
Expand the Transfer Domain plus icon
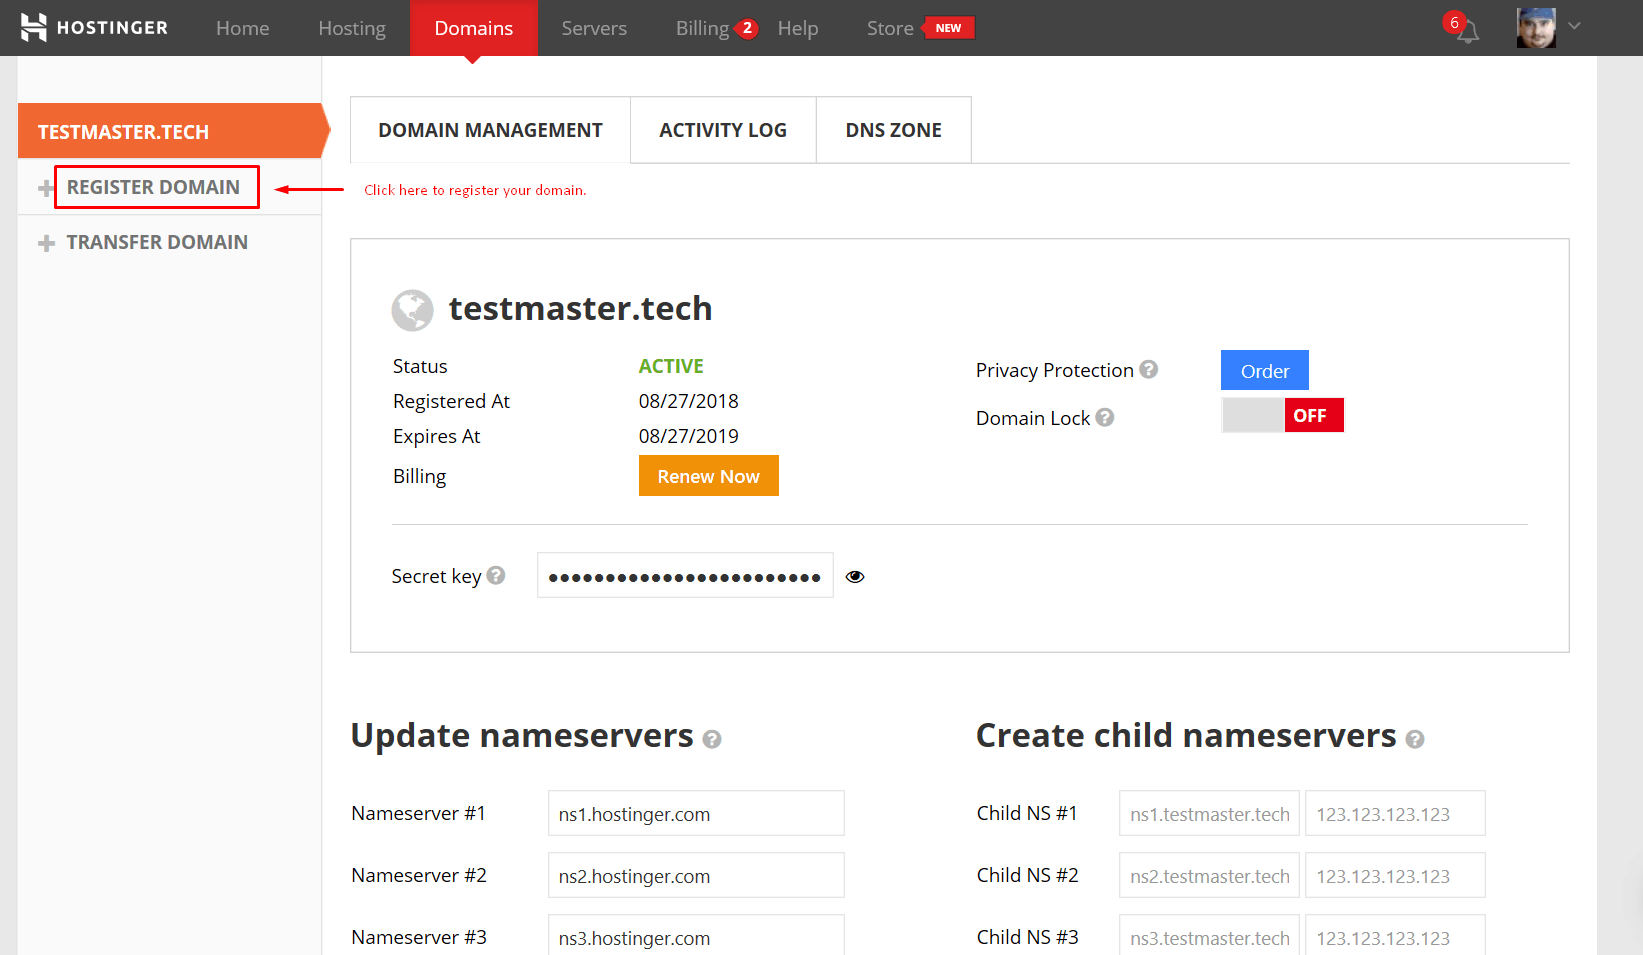[46, 243]
